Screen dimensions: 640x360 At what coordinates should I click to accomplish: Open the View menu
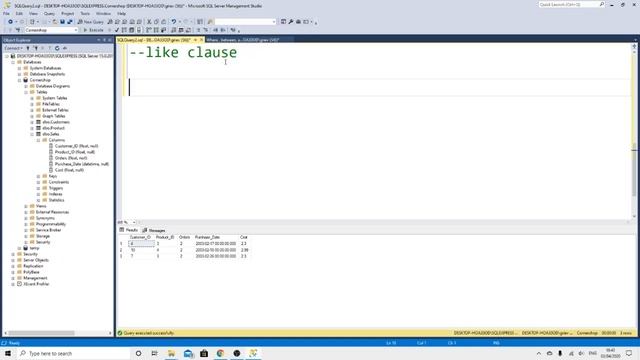click(33, 13)
